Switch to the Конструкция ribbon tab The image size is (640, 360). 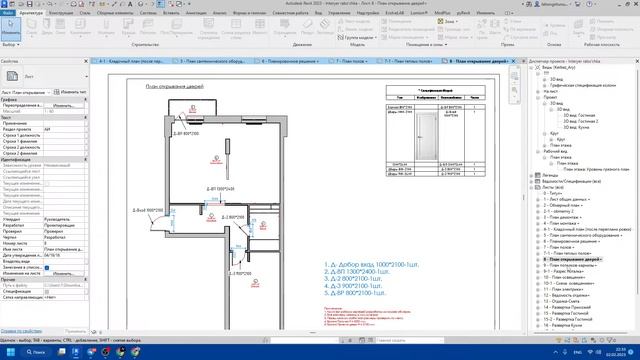click(61, 13)
